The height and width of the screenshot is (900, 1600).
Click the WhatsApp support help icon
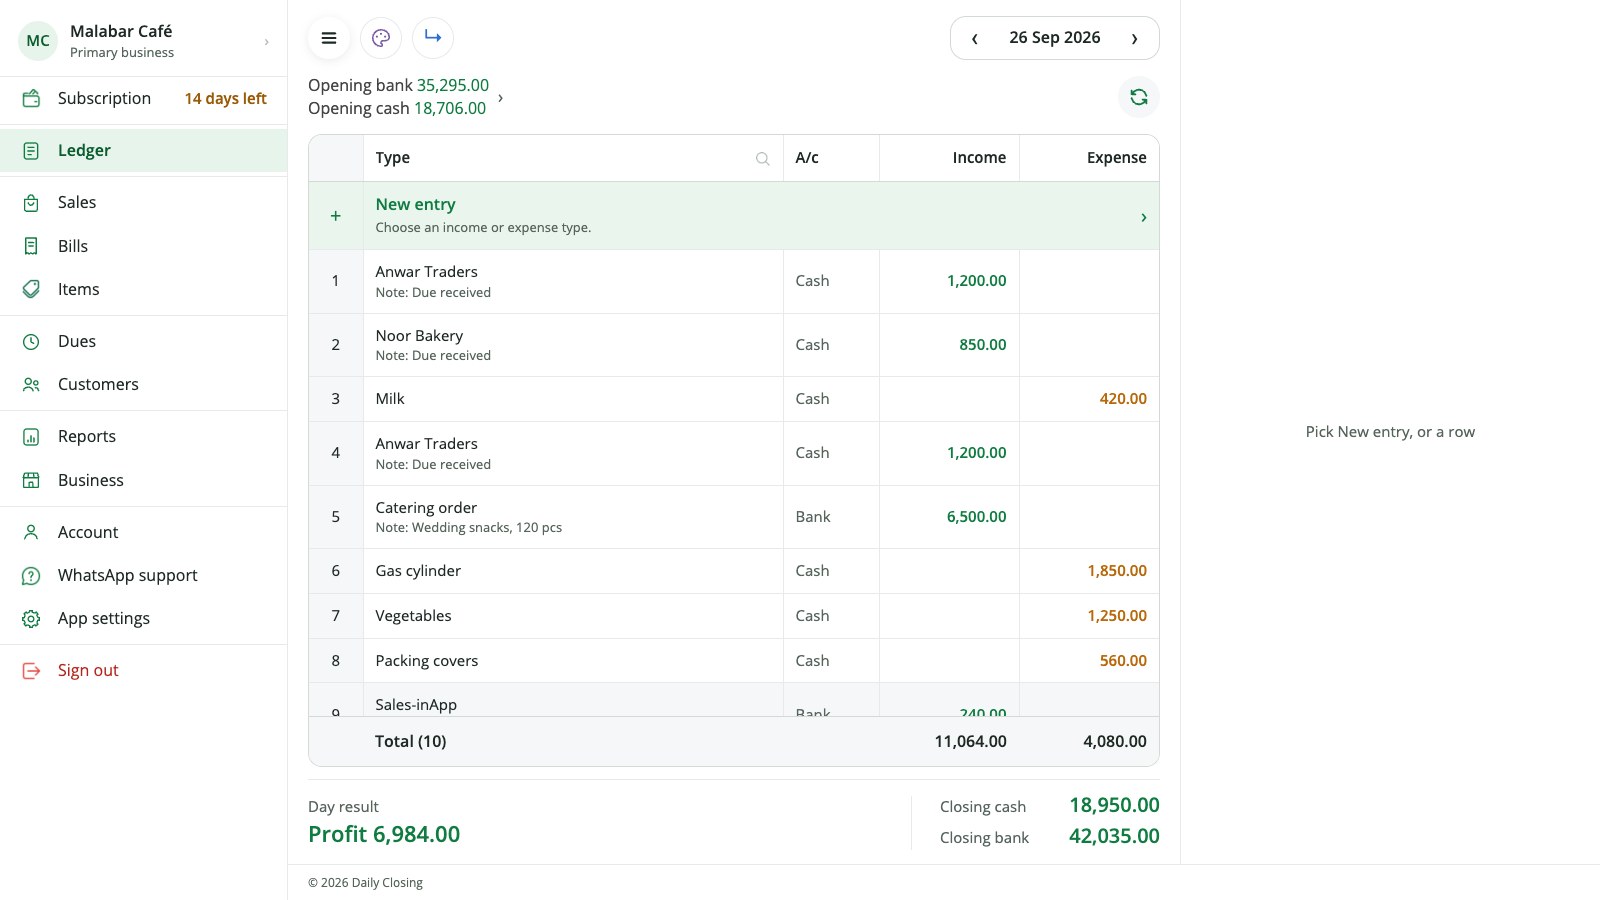[x=31, y=575]
